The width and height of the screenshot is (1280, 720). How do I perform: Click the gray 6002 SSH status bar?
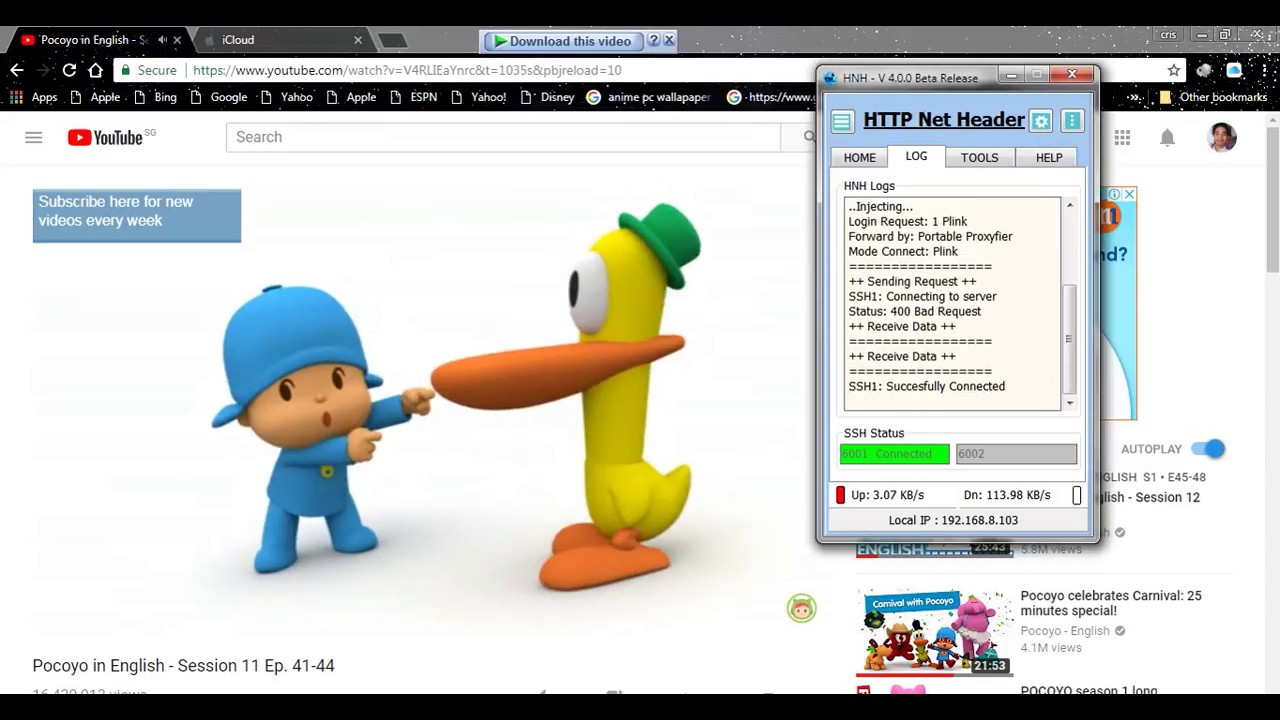[1016, 454]
